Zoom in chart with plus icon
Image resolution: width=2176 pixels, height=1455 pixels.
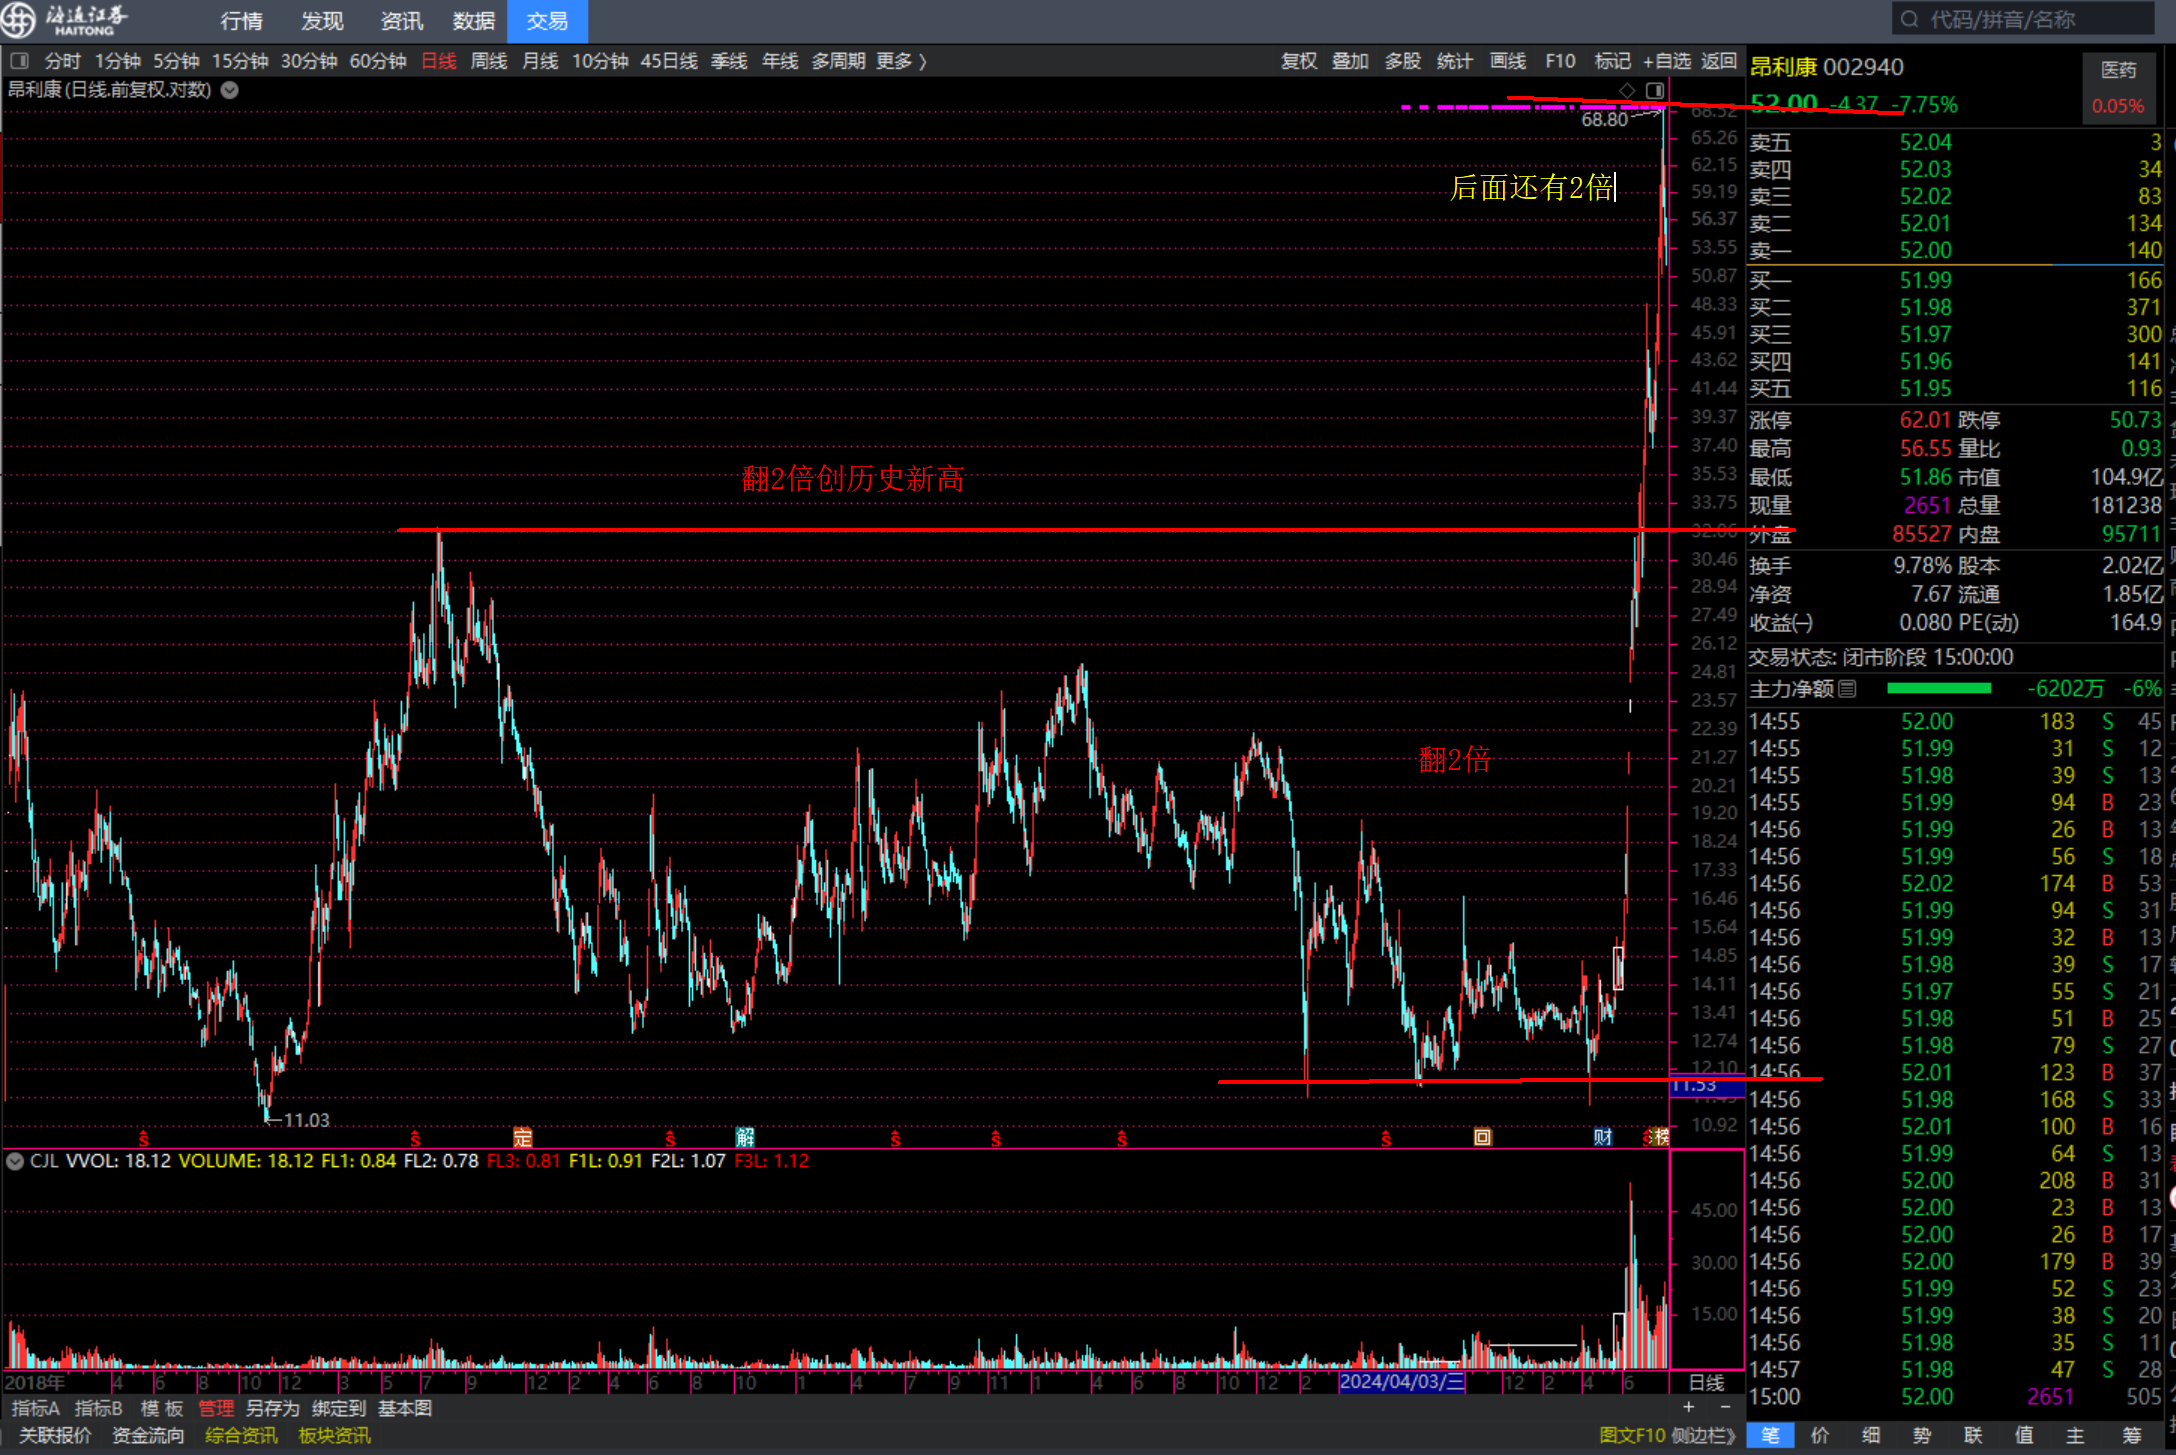[x=1689, y=1407]
